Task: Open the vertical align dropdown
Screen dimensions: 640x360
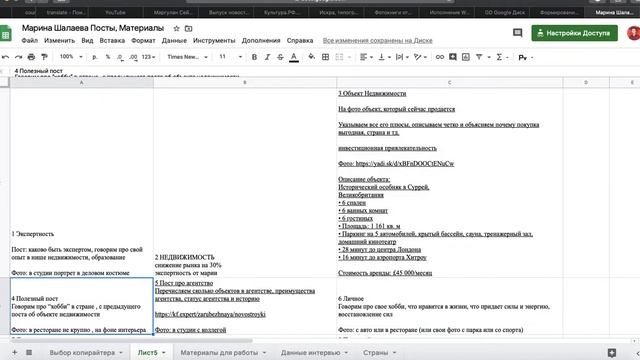Action: [384, 57]
